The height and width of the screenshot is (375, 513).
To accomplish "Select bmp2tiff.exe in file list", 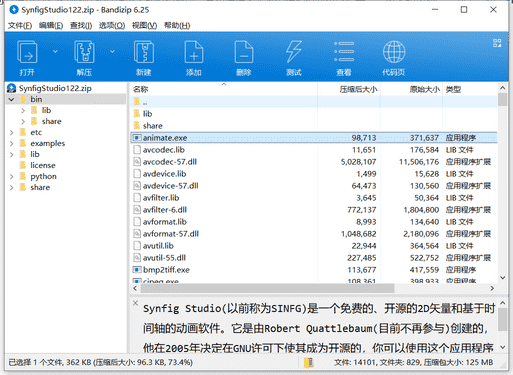I will (314, 270).
